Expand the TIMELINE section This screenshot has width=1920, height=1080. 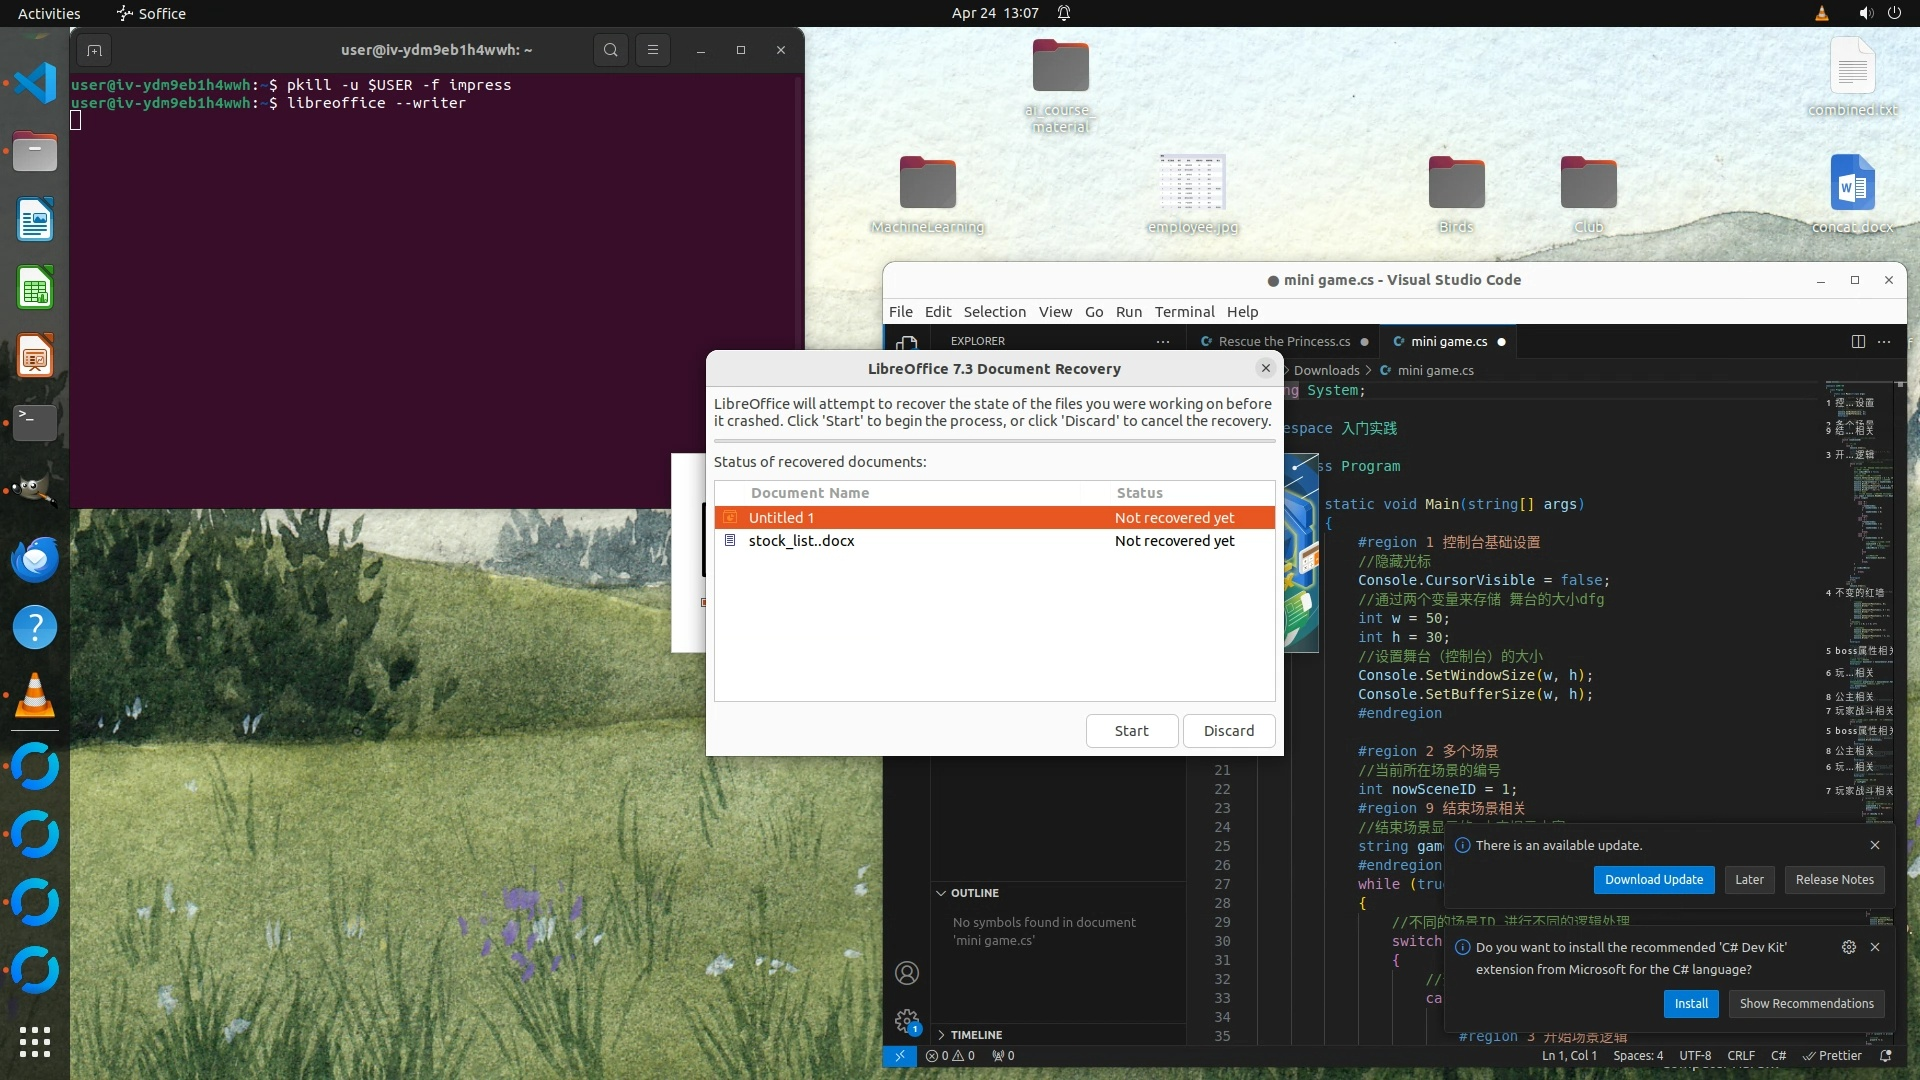(x=975, y=1035)
